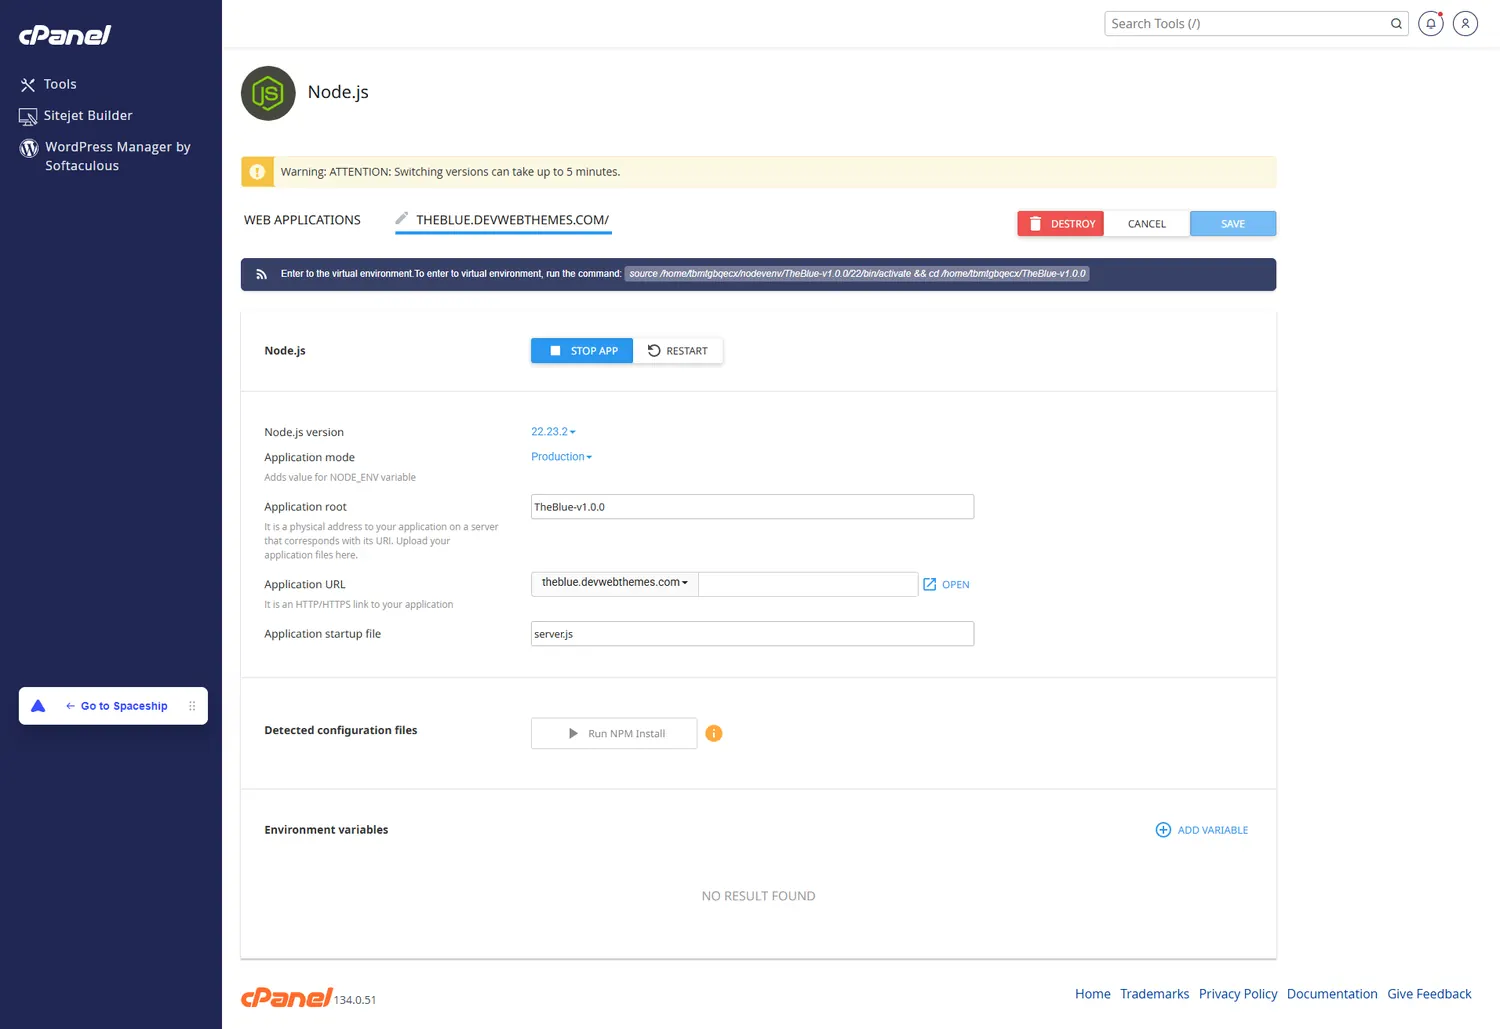Click Run NPM Install button
The image size is (1500, 1029).
[614, 734]
